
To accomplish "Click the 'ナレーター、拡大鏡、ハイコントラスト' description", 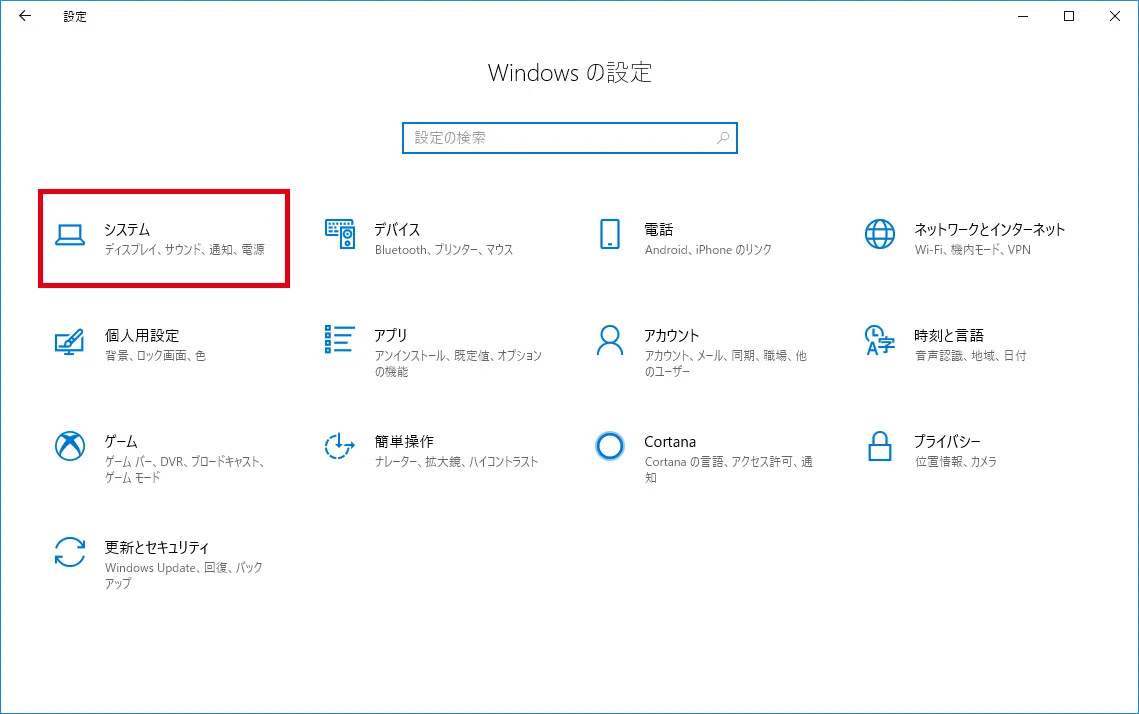I will coord(456,462).
